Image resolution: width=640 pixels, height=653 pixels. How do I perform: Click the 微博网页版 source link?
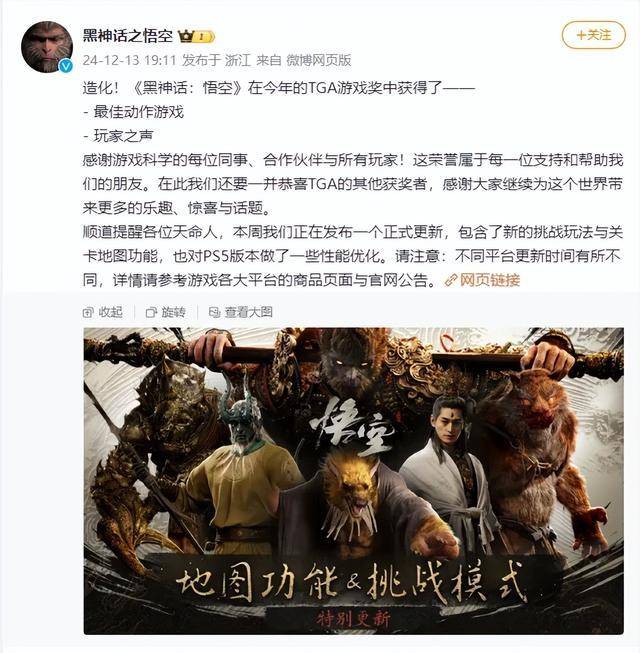click(x=319, y=60)
